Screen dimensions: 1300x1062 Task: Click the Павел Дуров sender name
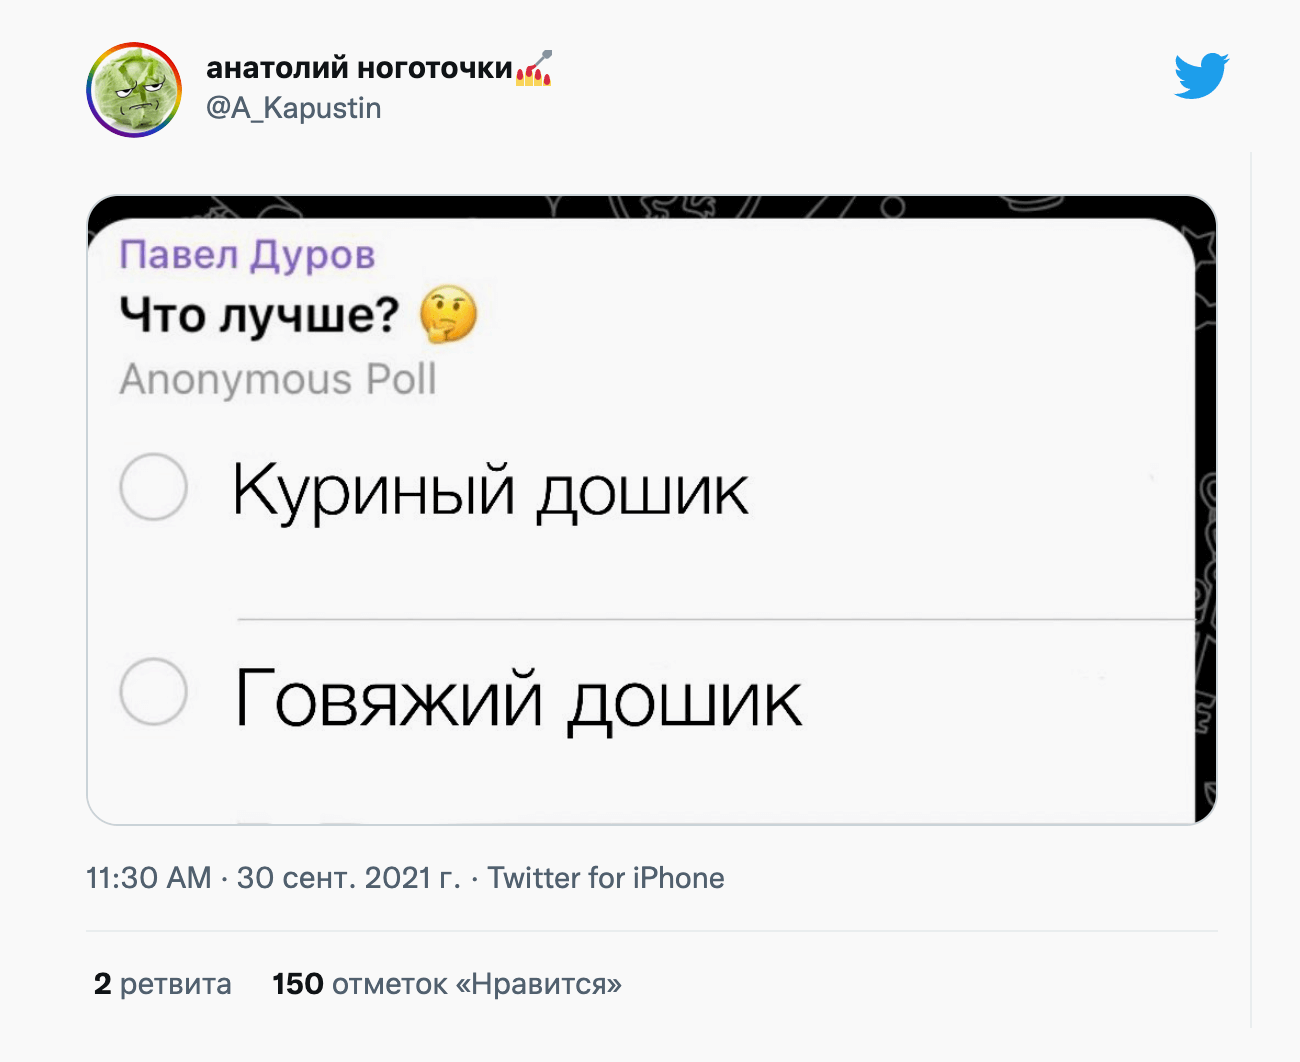click(x=247, y=255)
